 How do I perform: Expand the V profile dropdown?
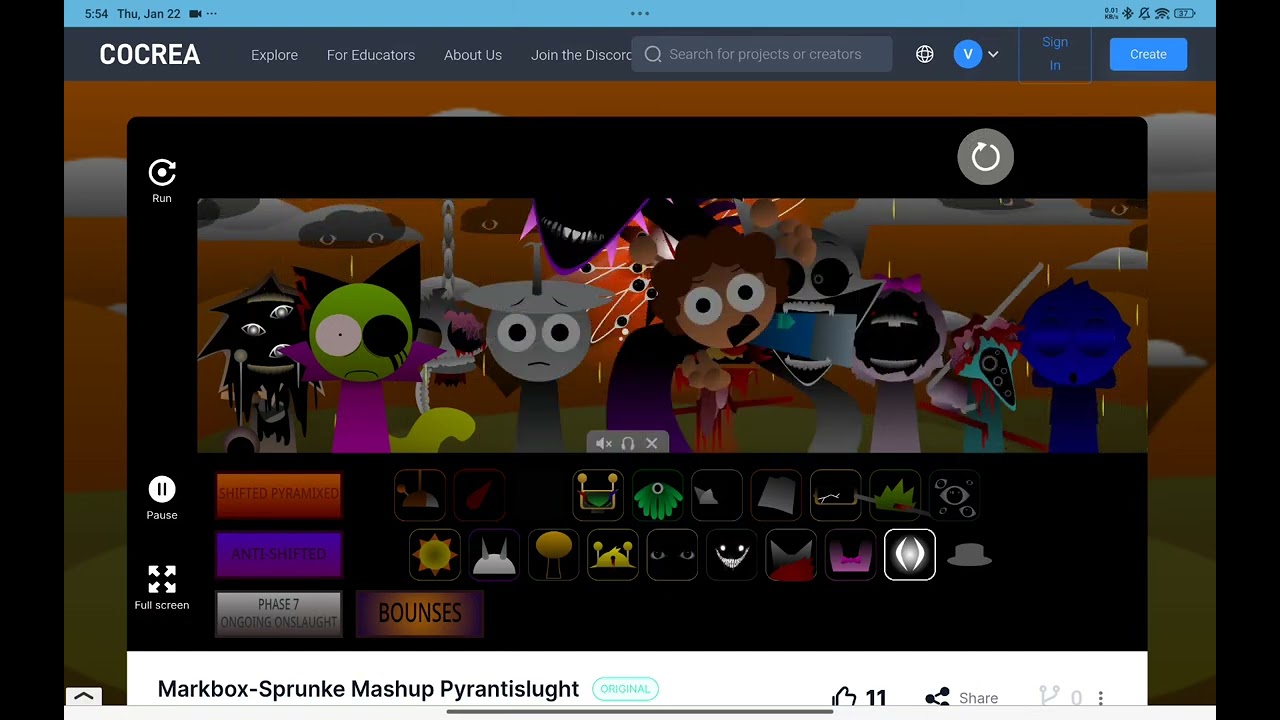tap(976, 54)
